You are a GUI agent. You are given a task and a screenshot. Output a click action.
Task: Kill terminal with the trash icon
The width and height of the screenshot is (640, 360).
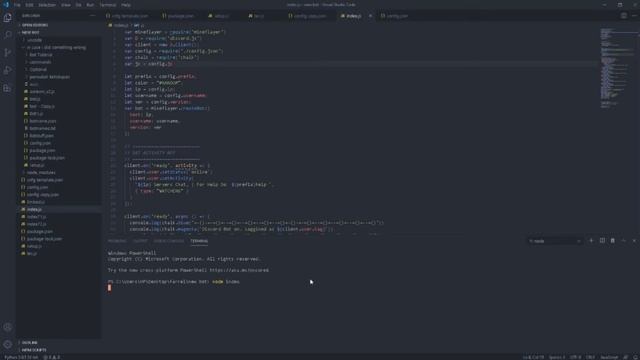pos(613,241)
